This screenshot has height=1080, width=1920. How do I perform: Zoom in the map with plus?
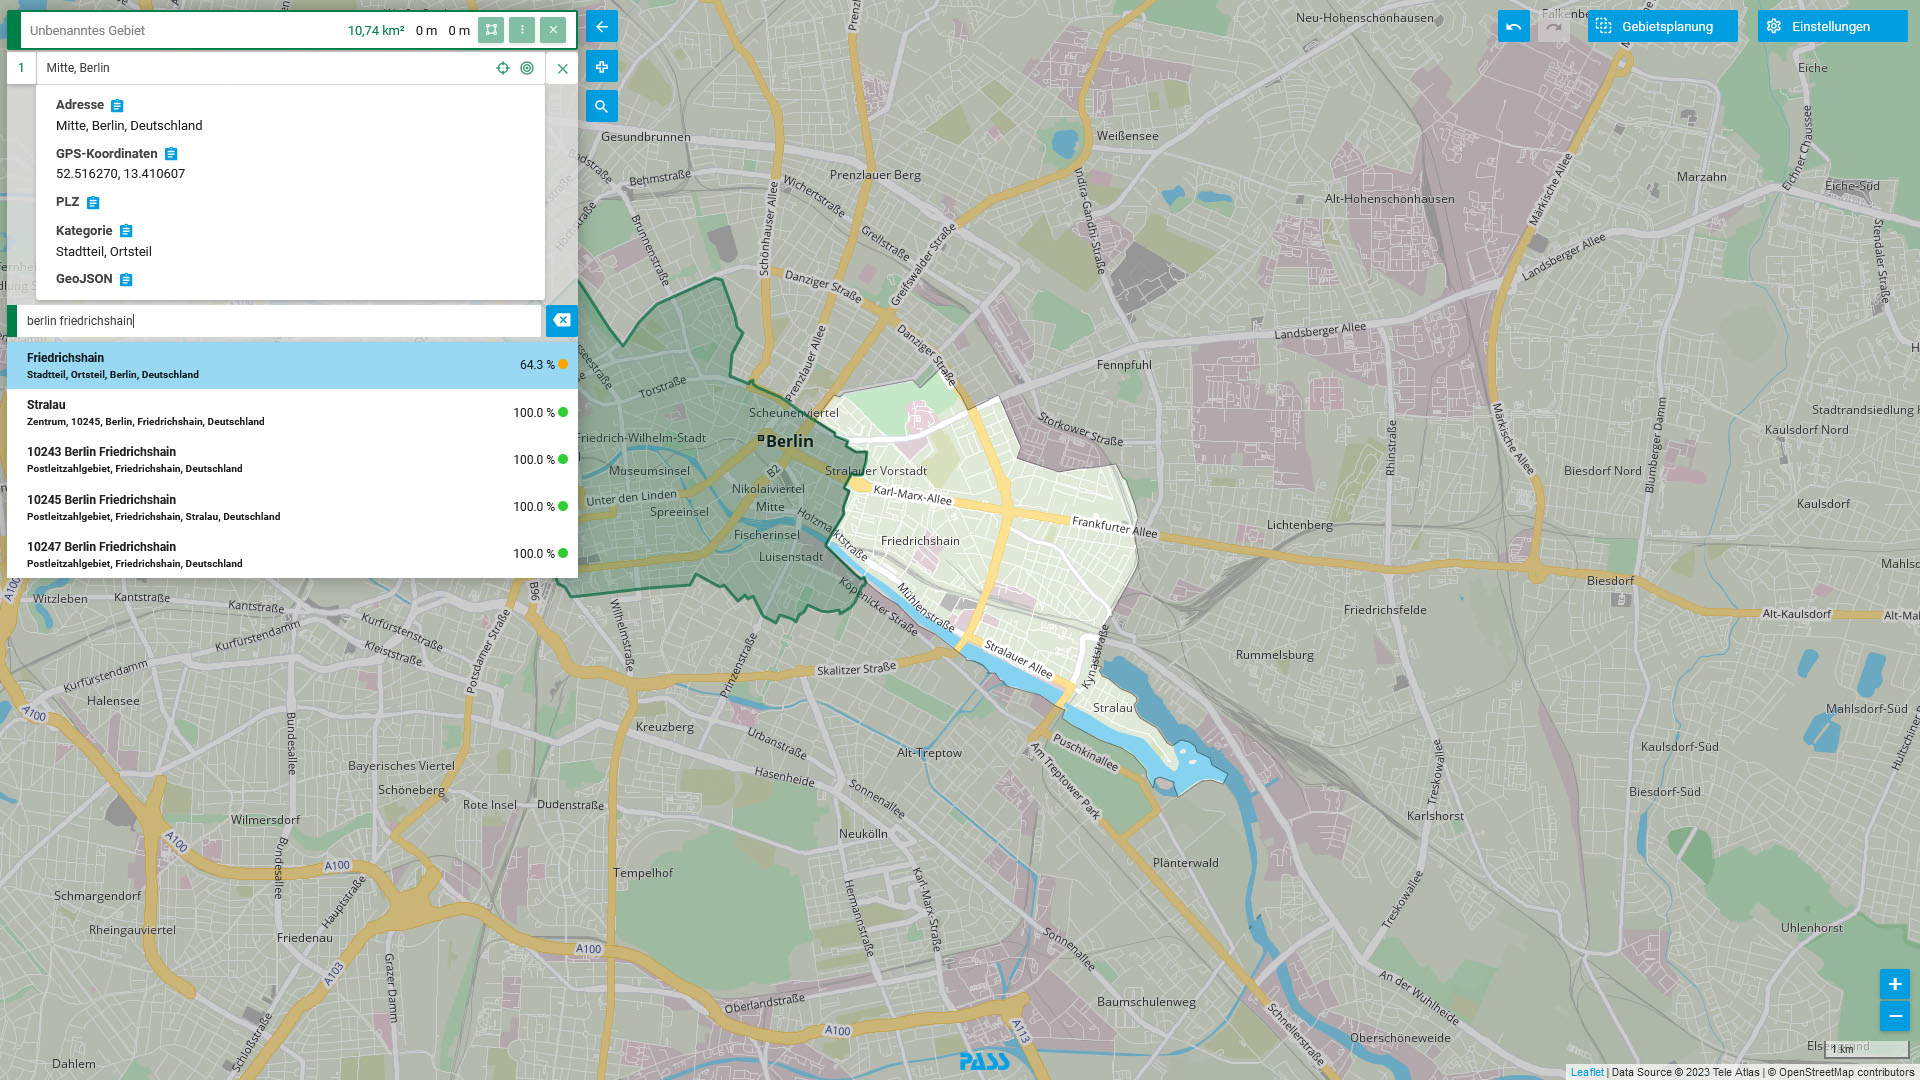coord(1895,984)
